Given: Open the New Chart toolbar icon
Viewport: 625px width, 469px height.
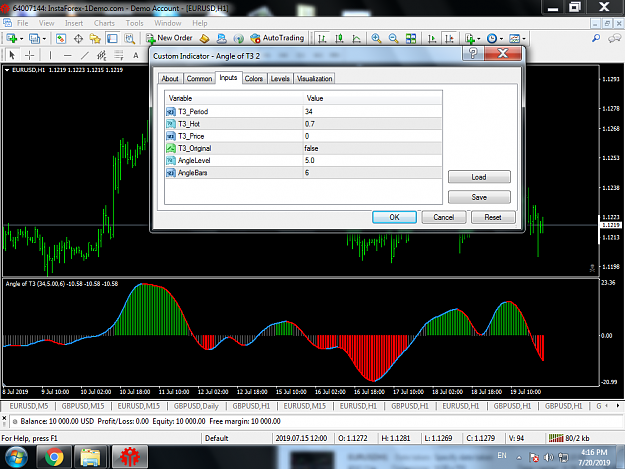Looking at the screenshot, I should pos(12,39).
